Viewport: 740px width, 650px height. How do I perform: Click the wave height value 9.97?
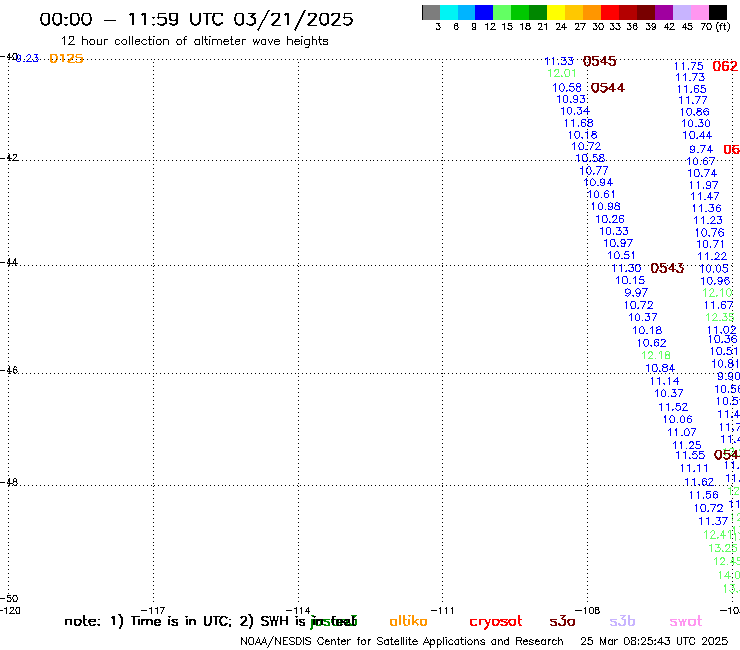pyautogui.click(x=636, y=293)
